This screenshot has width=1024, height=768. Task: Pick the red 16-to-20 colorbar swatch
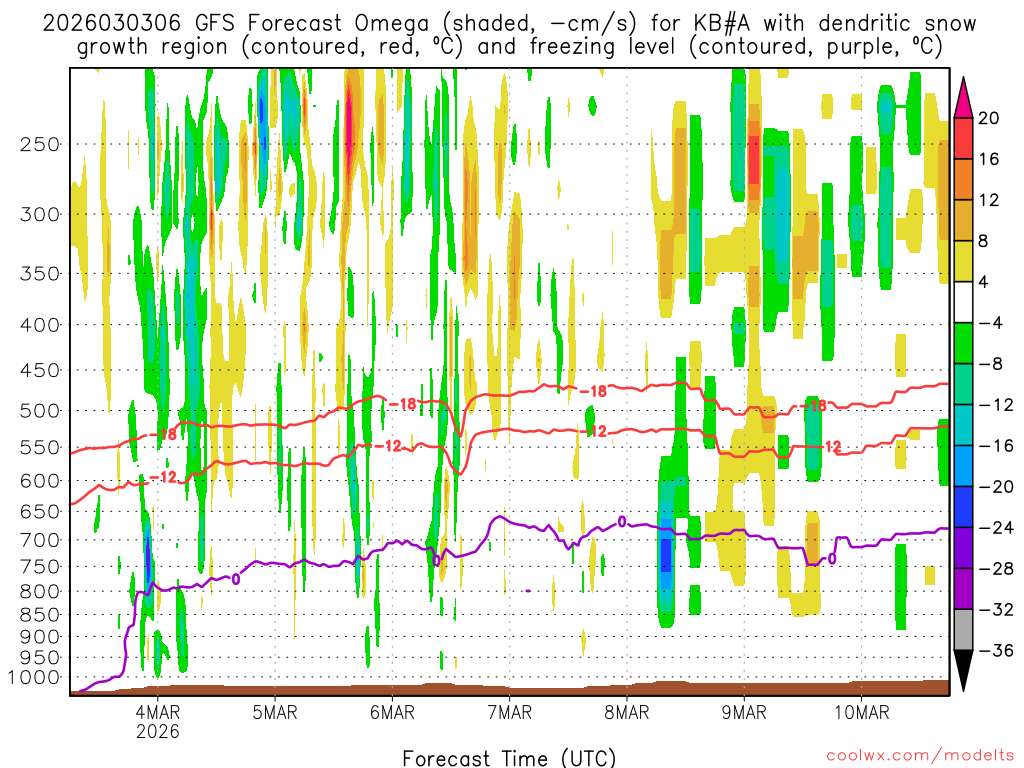click(x=963, y=138)
